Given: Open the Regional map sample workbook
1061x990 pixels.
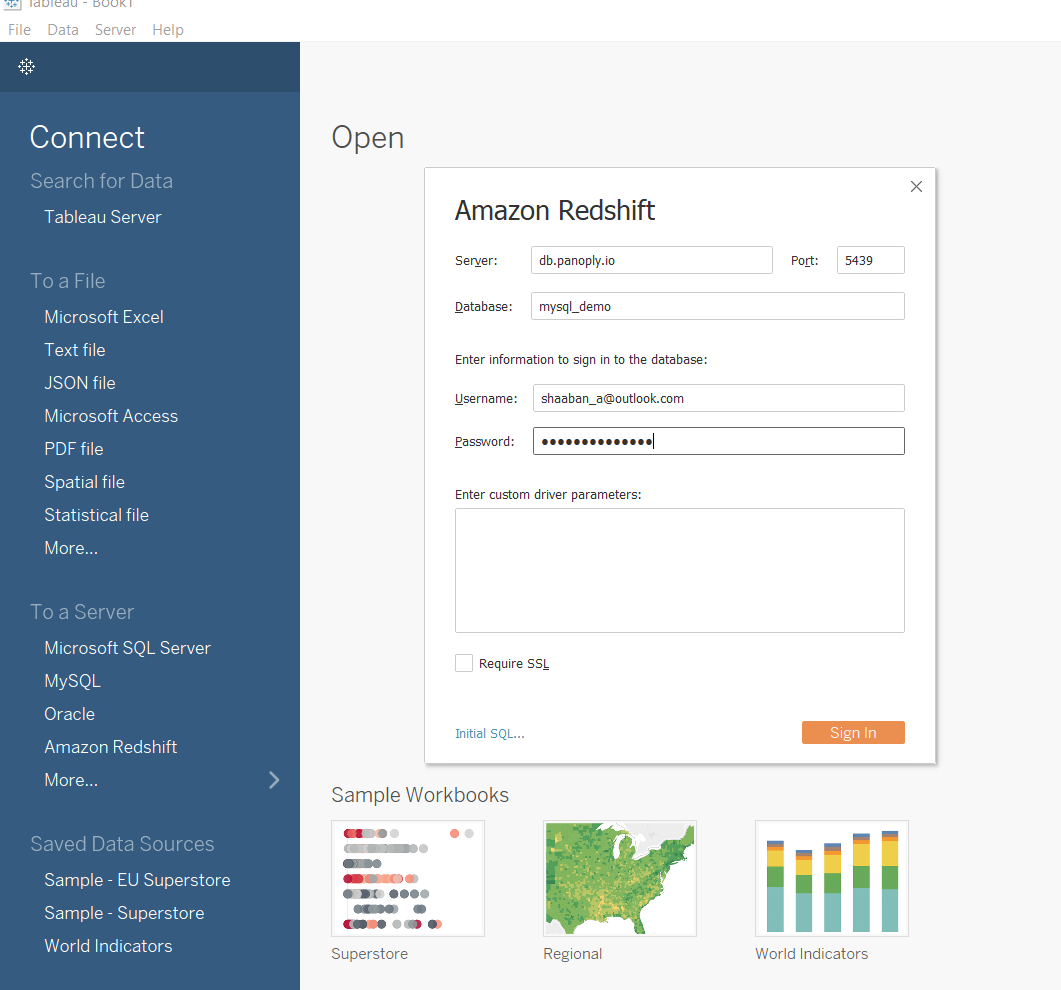Looking at the screenshot, I should [619, 878].
